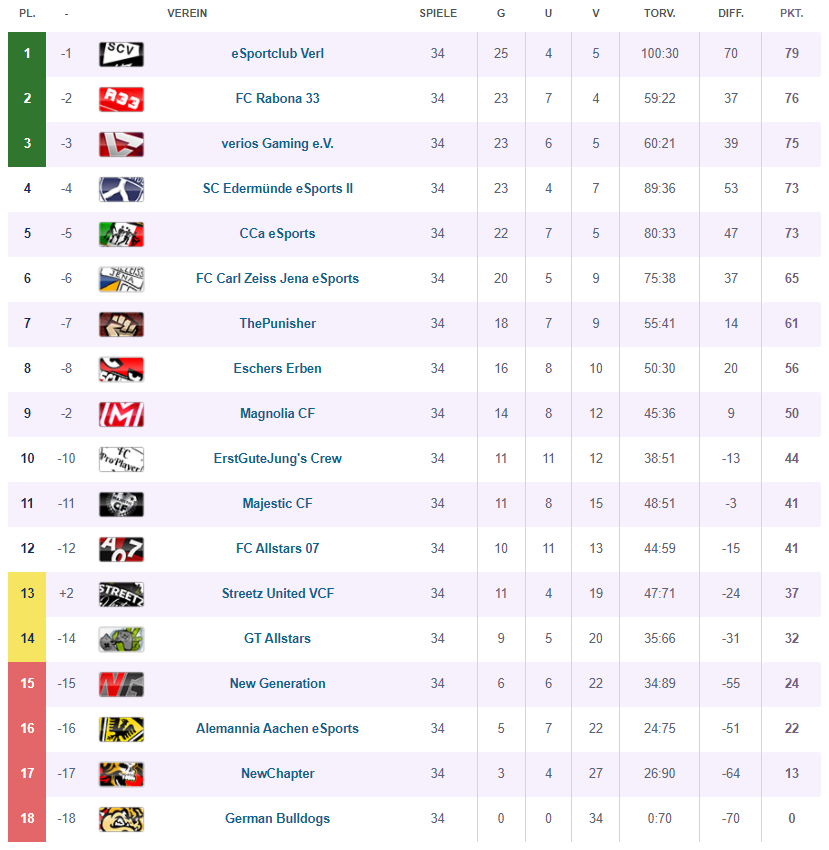Open SC Edermünde eSports II team page

(x=278, y=189)
